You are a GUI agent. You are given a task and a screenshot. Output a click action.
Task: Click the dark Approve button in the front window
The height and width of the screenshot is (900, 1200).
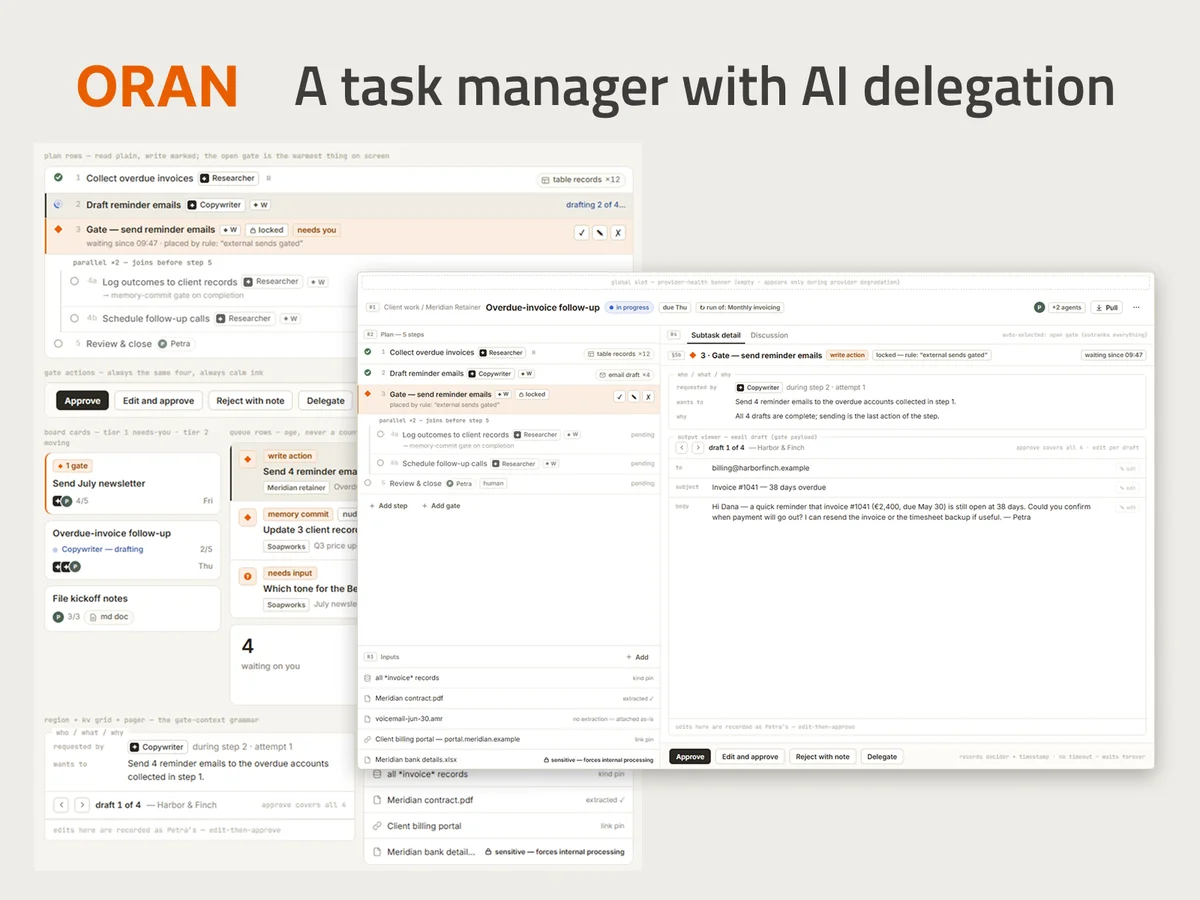[690, 757]
